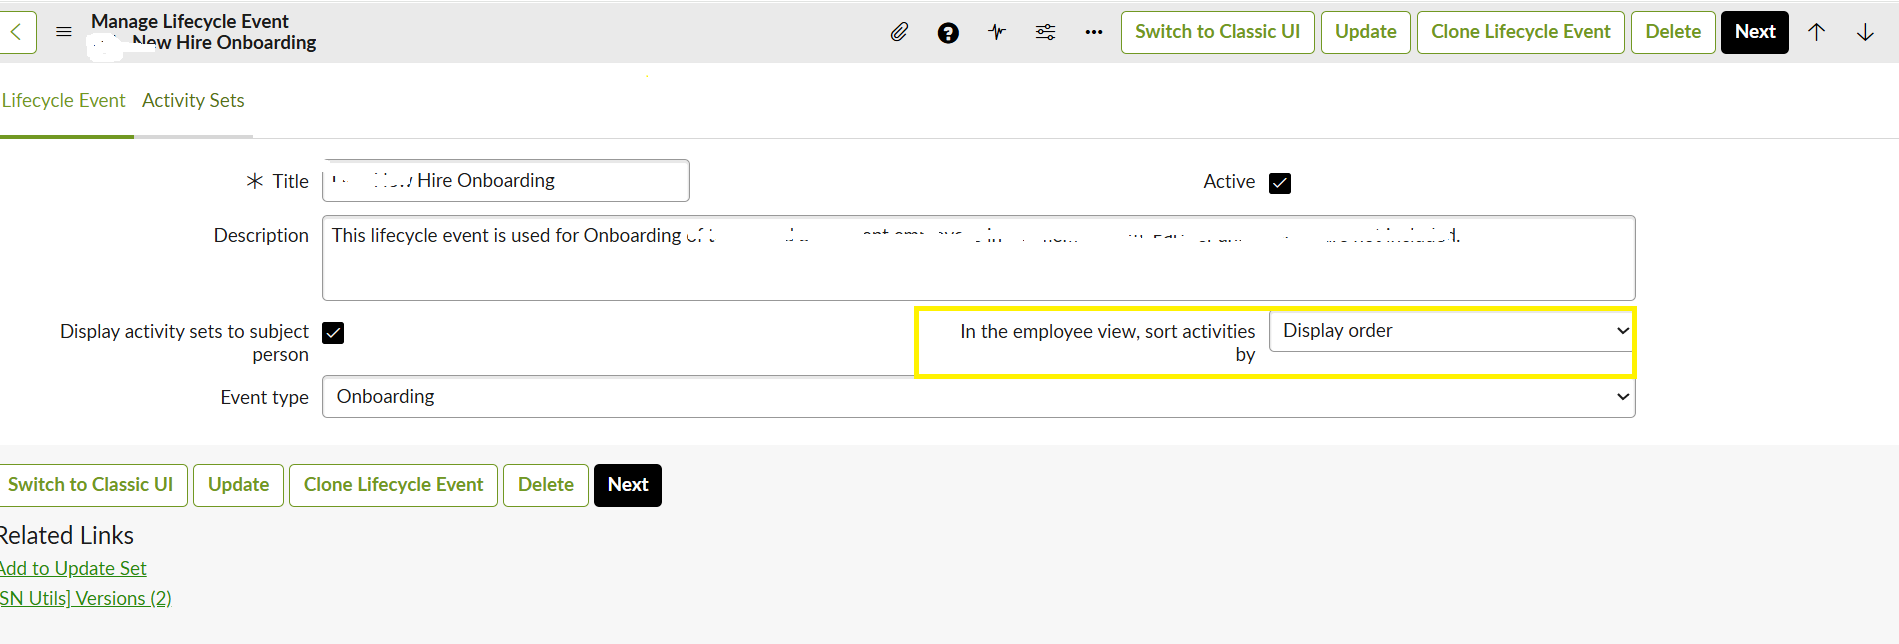Image resolution: width=1899 pixels, height=644 pixels.
Task: Click the back arrow chevron button
Action: point(17,32)
